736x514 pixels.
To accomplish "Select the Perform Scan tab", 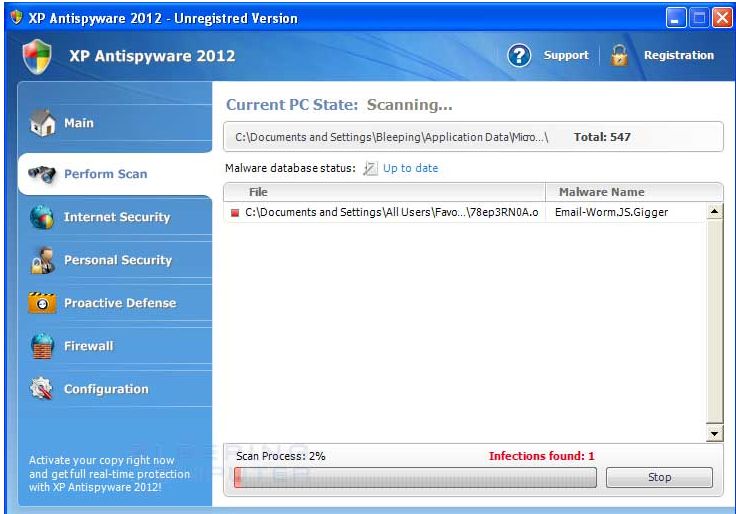I will [x=115, y=174].
